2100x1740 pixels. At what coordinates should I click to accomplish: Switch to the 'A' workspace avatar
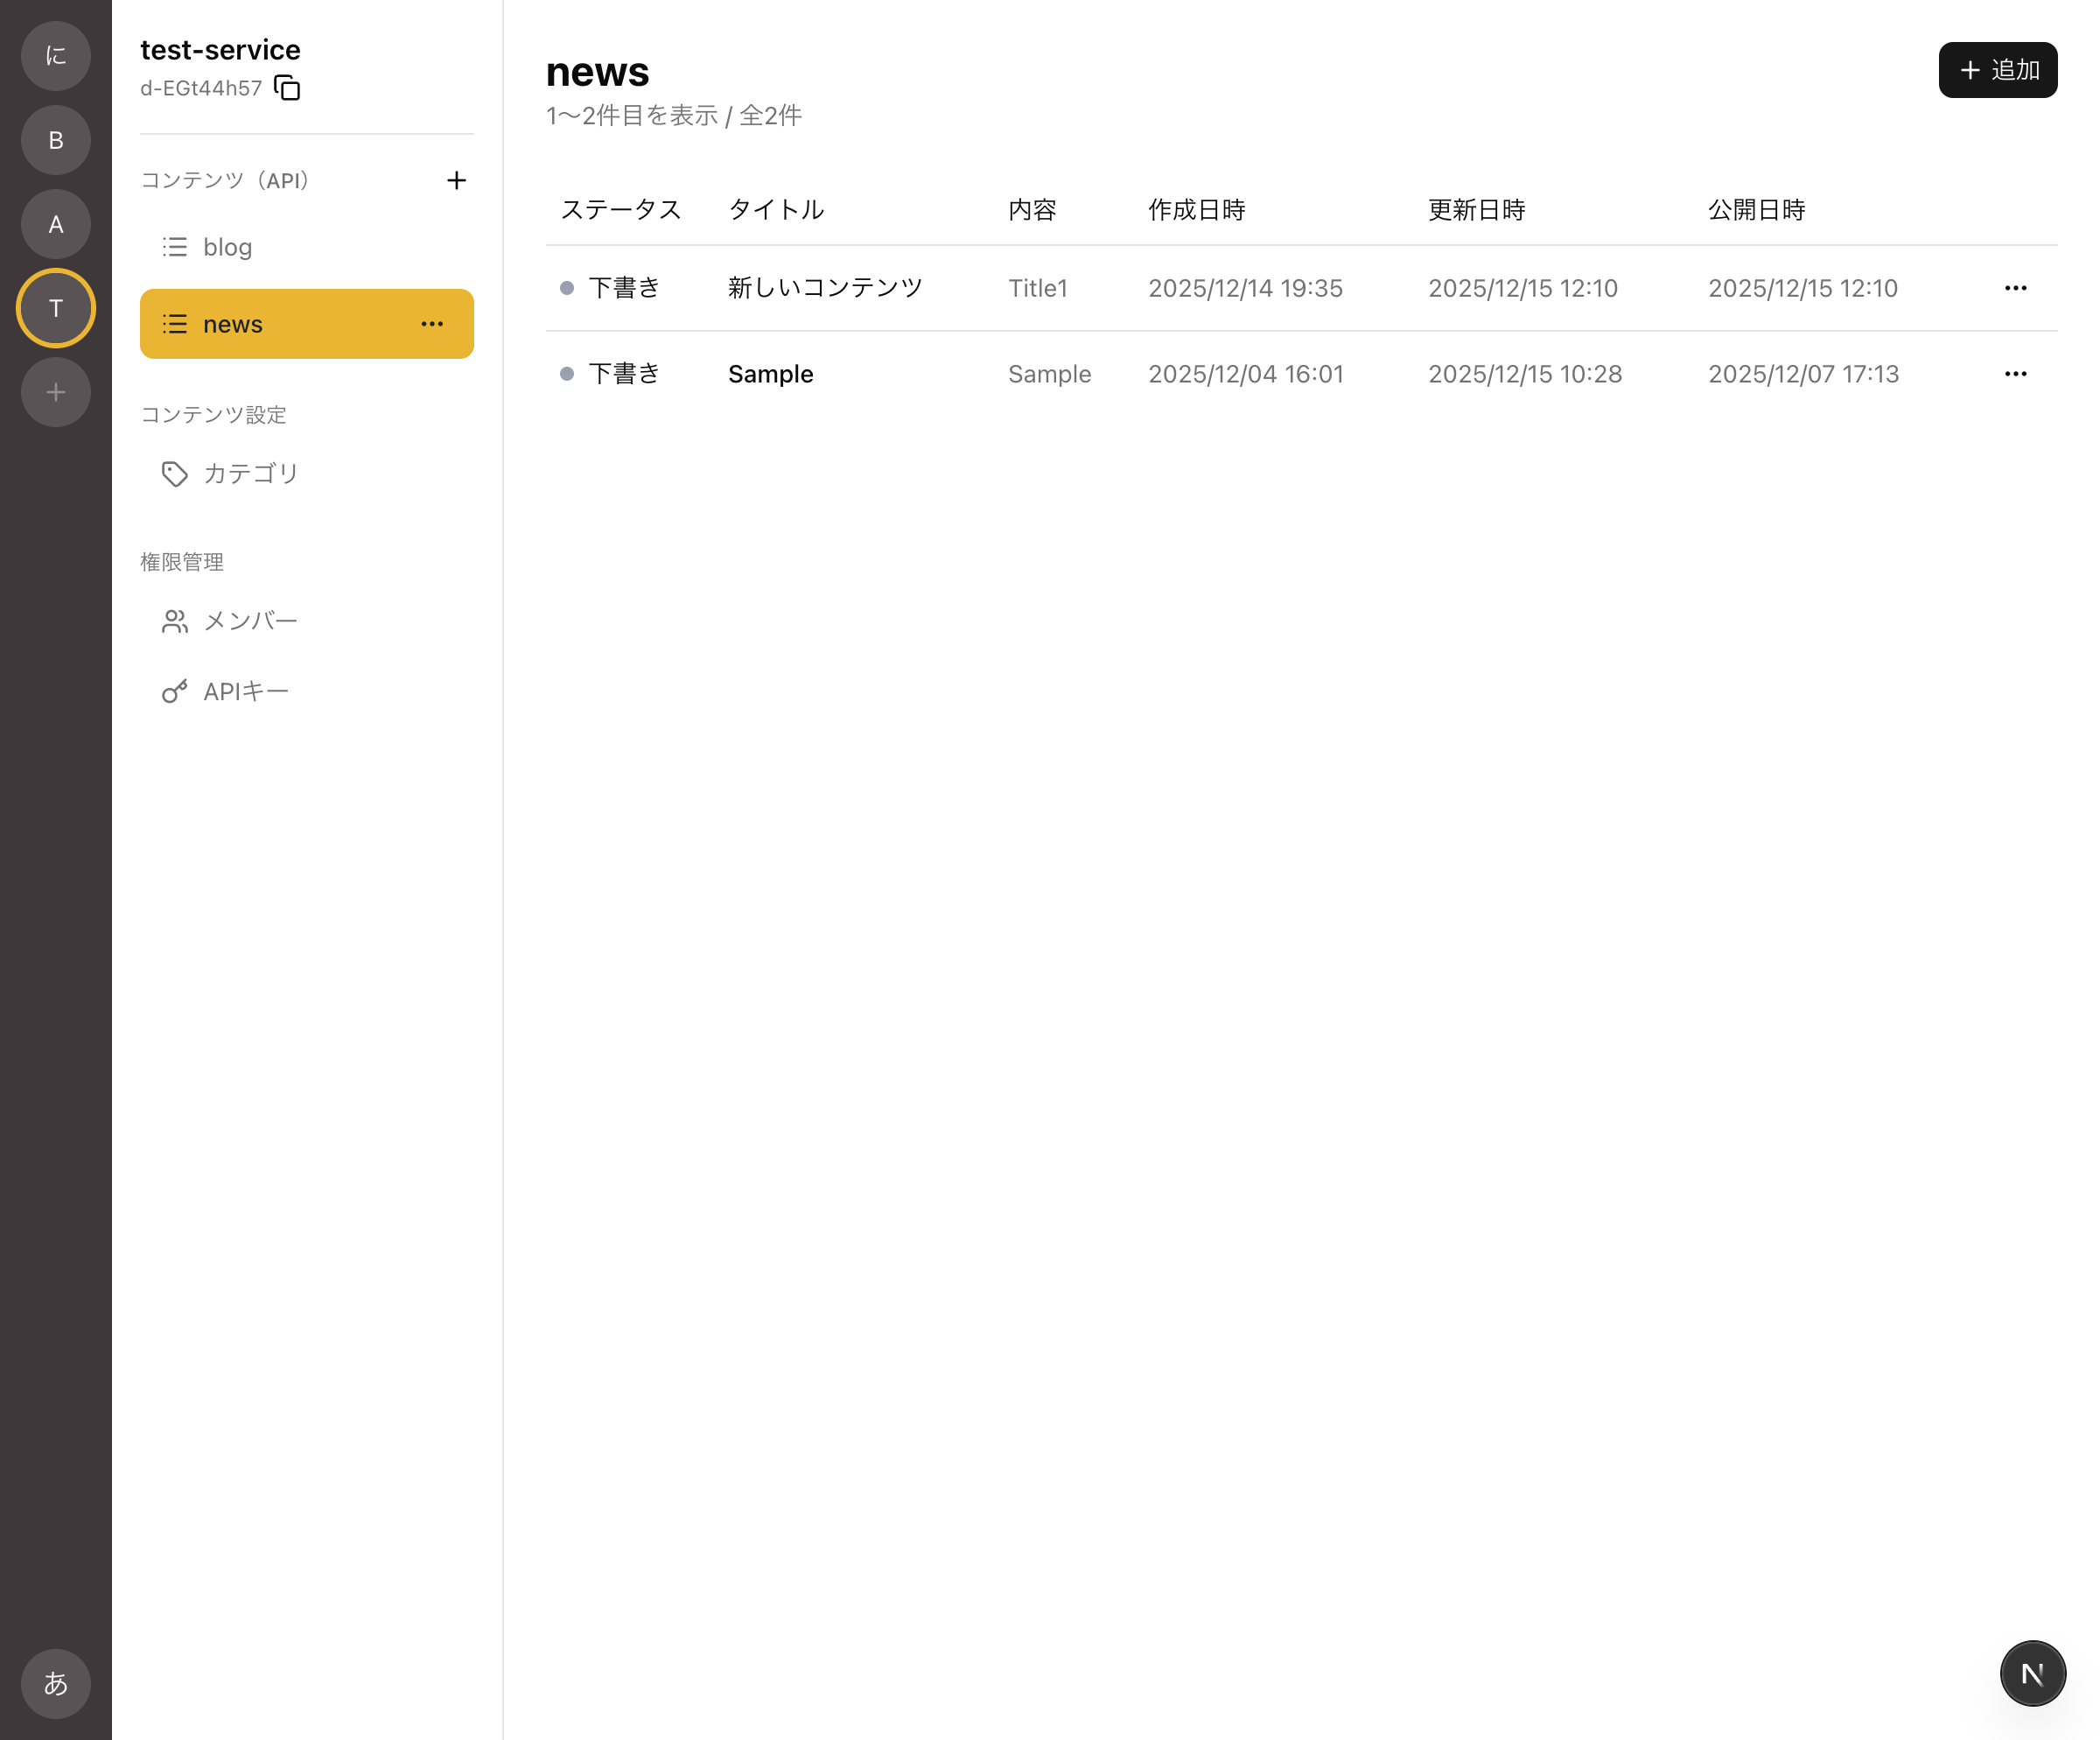click(56, 224)
